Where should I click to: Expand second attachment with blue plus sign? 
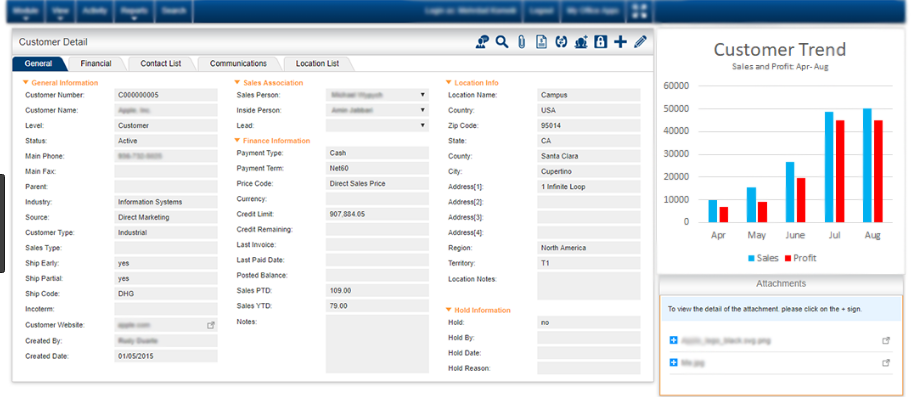[674, 363]
